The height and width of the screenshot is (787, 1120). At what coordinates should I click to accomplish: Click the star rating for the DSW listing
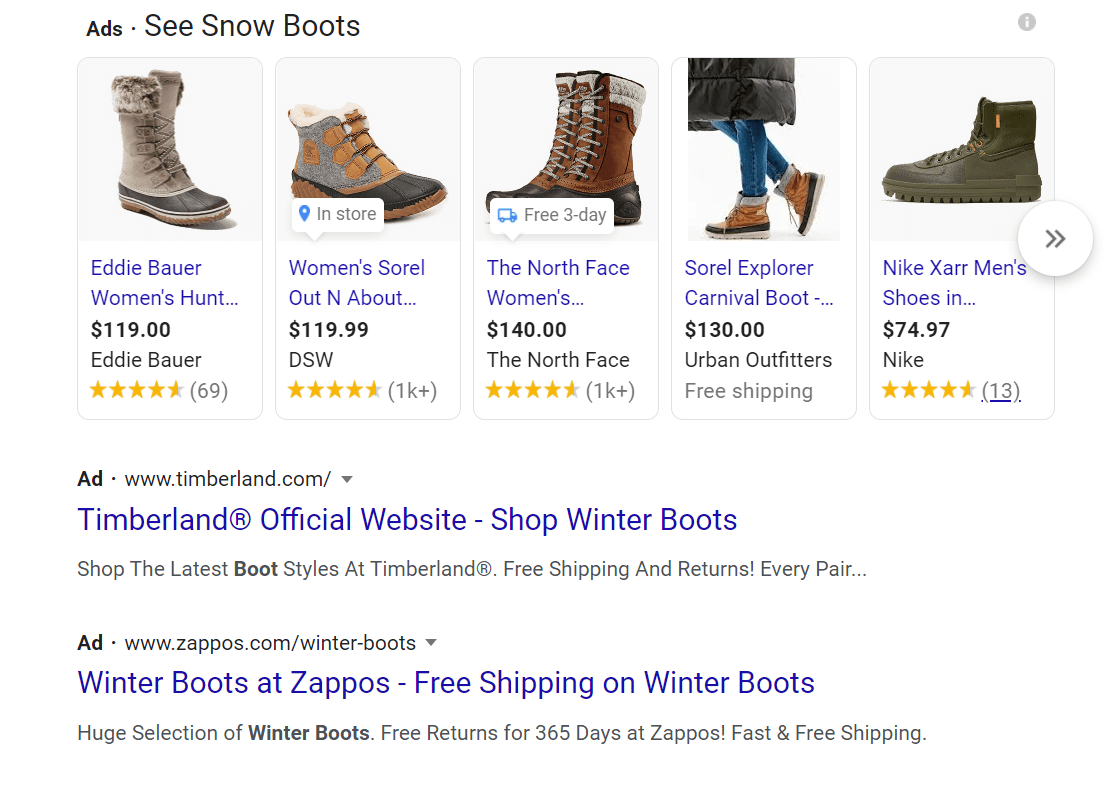pyautogui.click(x=335, y=391)
